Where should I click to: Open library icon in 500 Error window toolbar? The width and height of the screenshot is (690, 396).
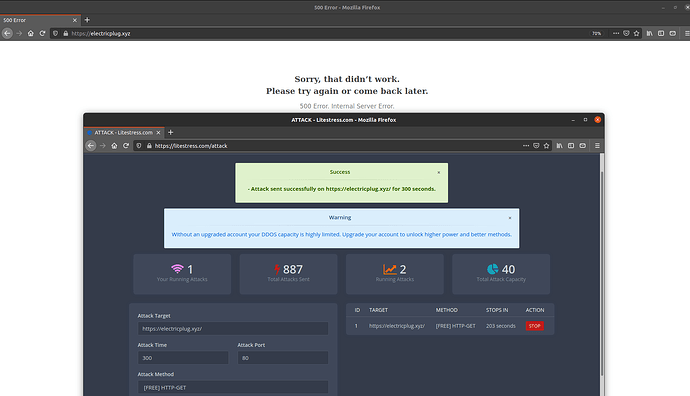(650, 33)
